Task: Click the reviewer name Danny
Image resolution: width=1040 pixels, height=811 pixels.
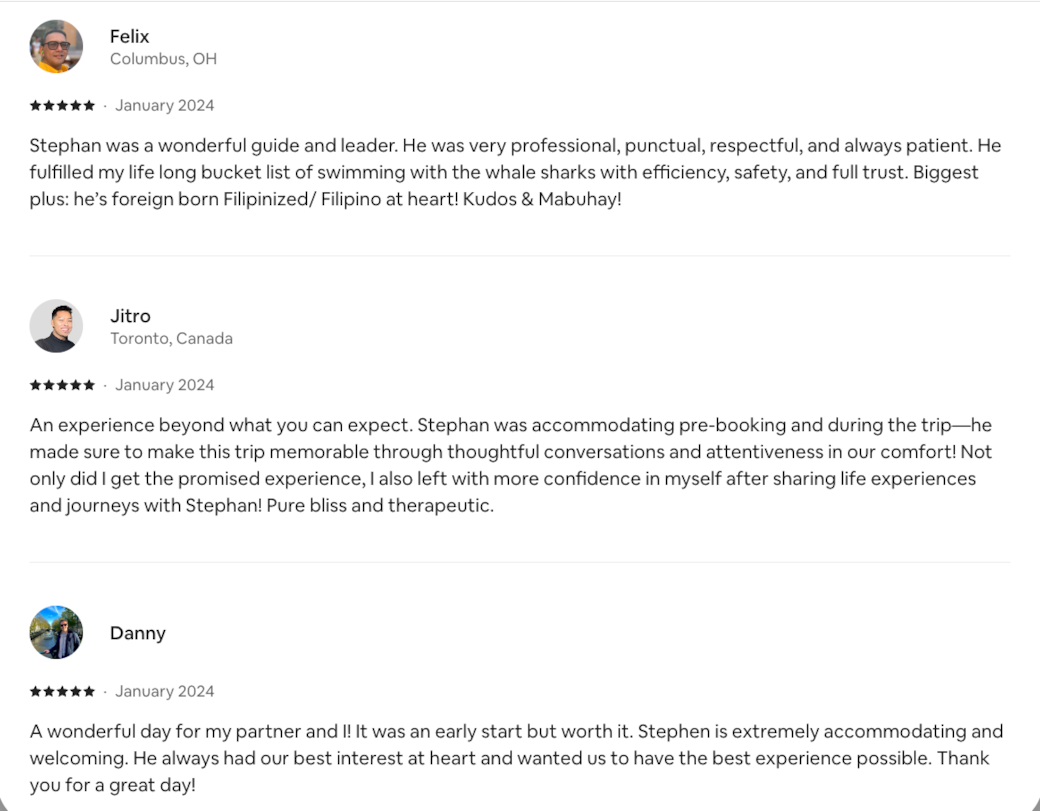Action: [x=138, y=633]
